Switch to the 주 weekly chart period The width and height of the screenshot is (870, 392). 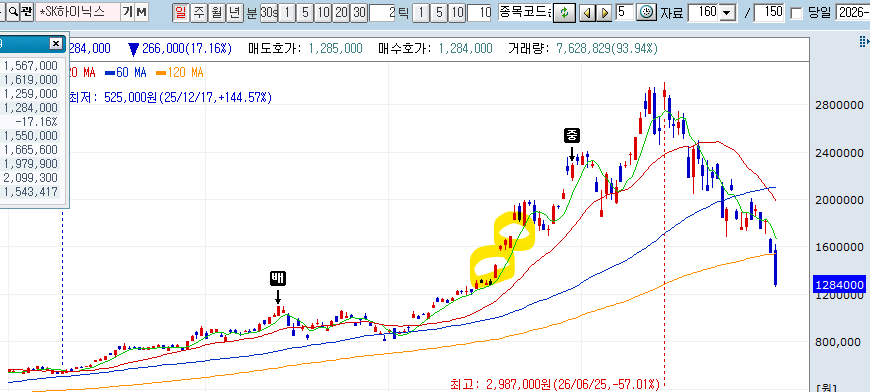pyautogui.click(x=198, y=12)
